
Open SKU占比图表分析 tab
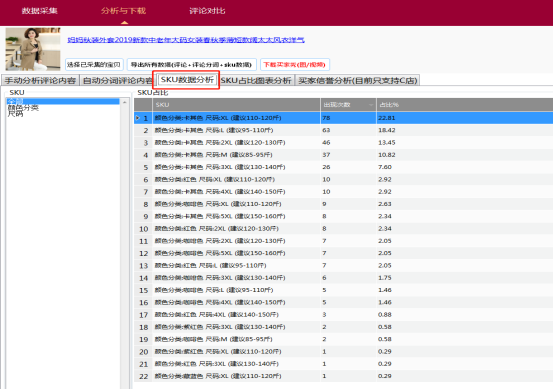[256, 81]
